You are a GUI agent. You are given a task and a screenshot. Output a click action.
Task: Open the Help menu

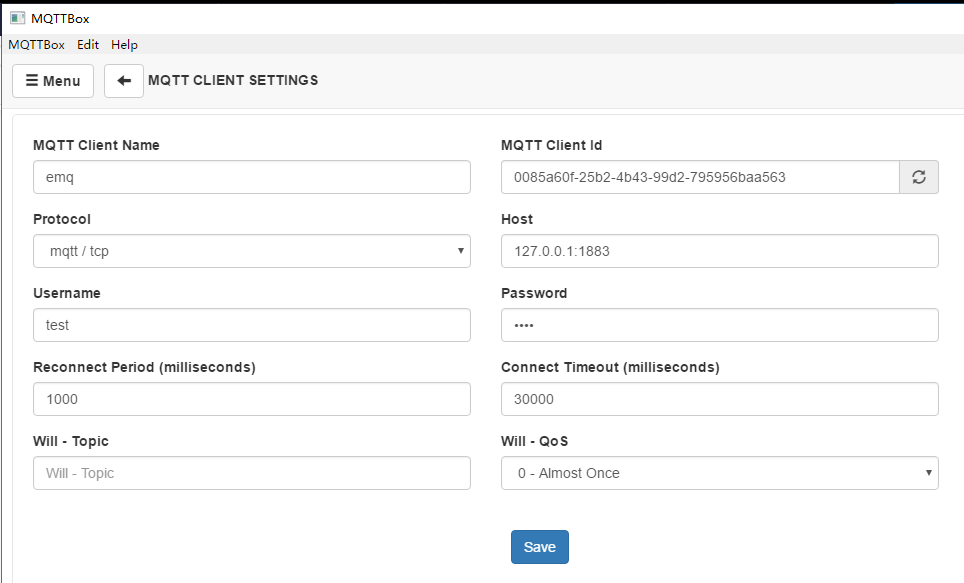pos(124,44)
